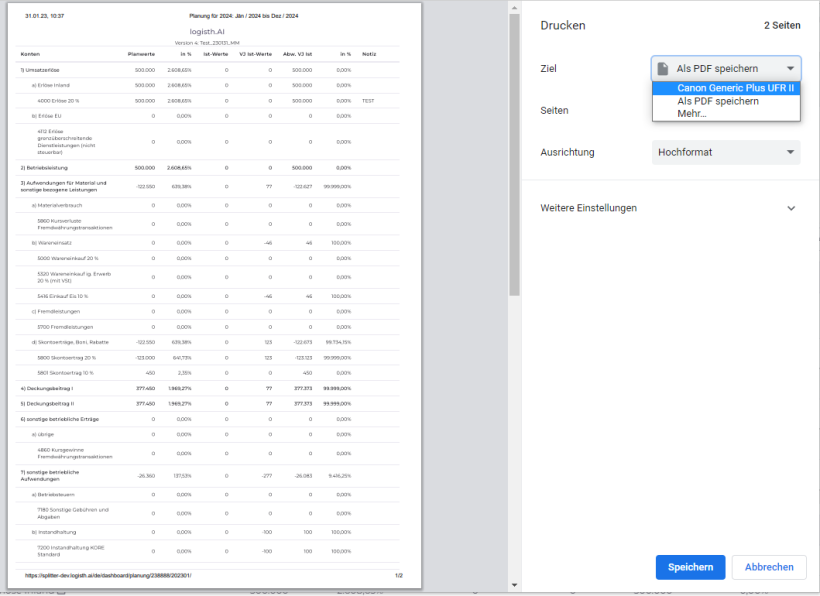Screen dimensions: 820x596
Task: Click the Ziel dropdown arrow
Action: (x=791, y=69)
